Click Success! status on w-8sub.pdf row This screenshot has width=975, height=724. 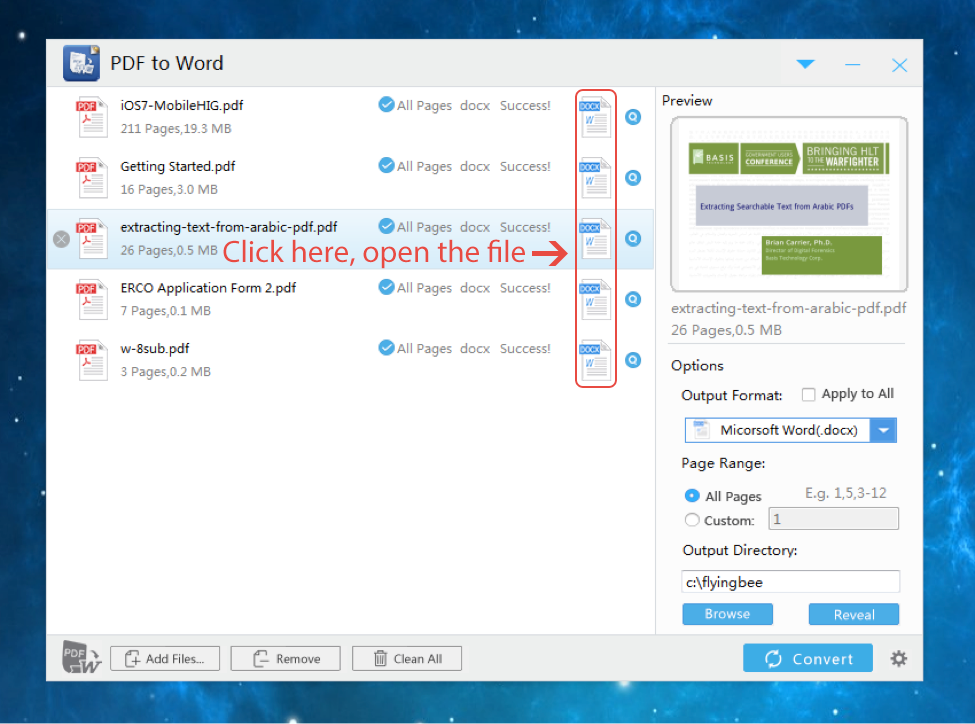(525, 349)
